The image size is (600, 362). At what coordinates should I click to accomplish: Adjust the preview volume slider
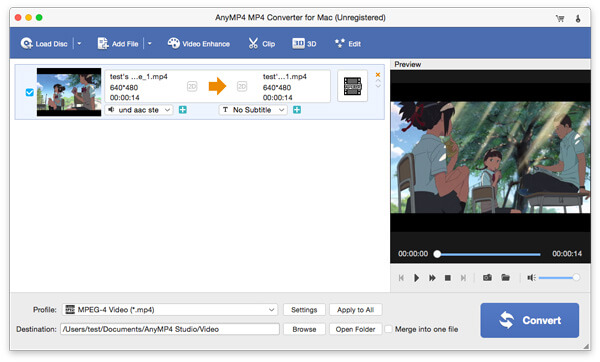559,277
